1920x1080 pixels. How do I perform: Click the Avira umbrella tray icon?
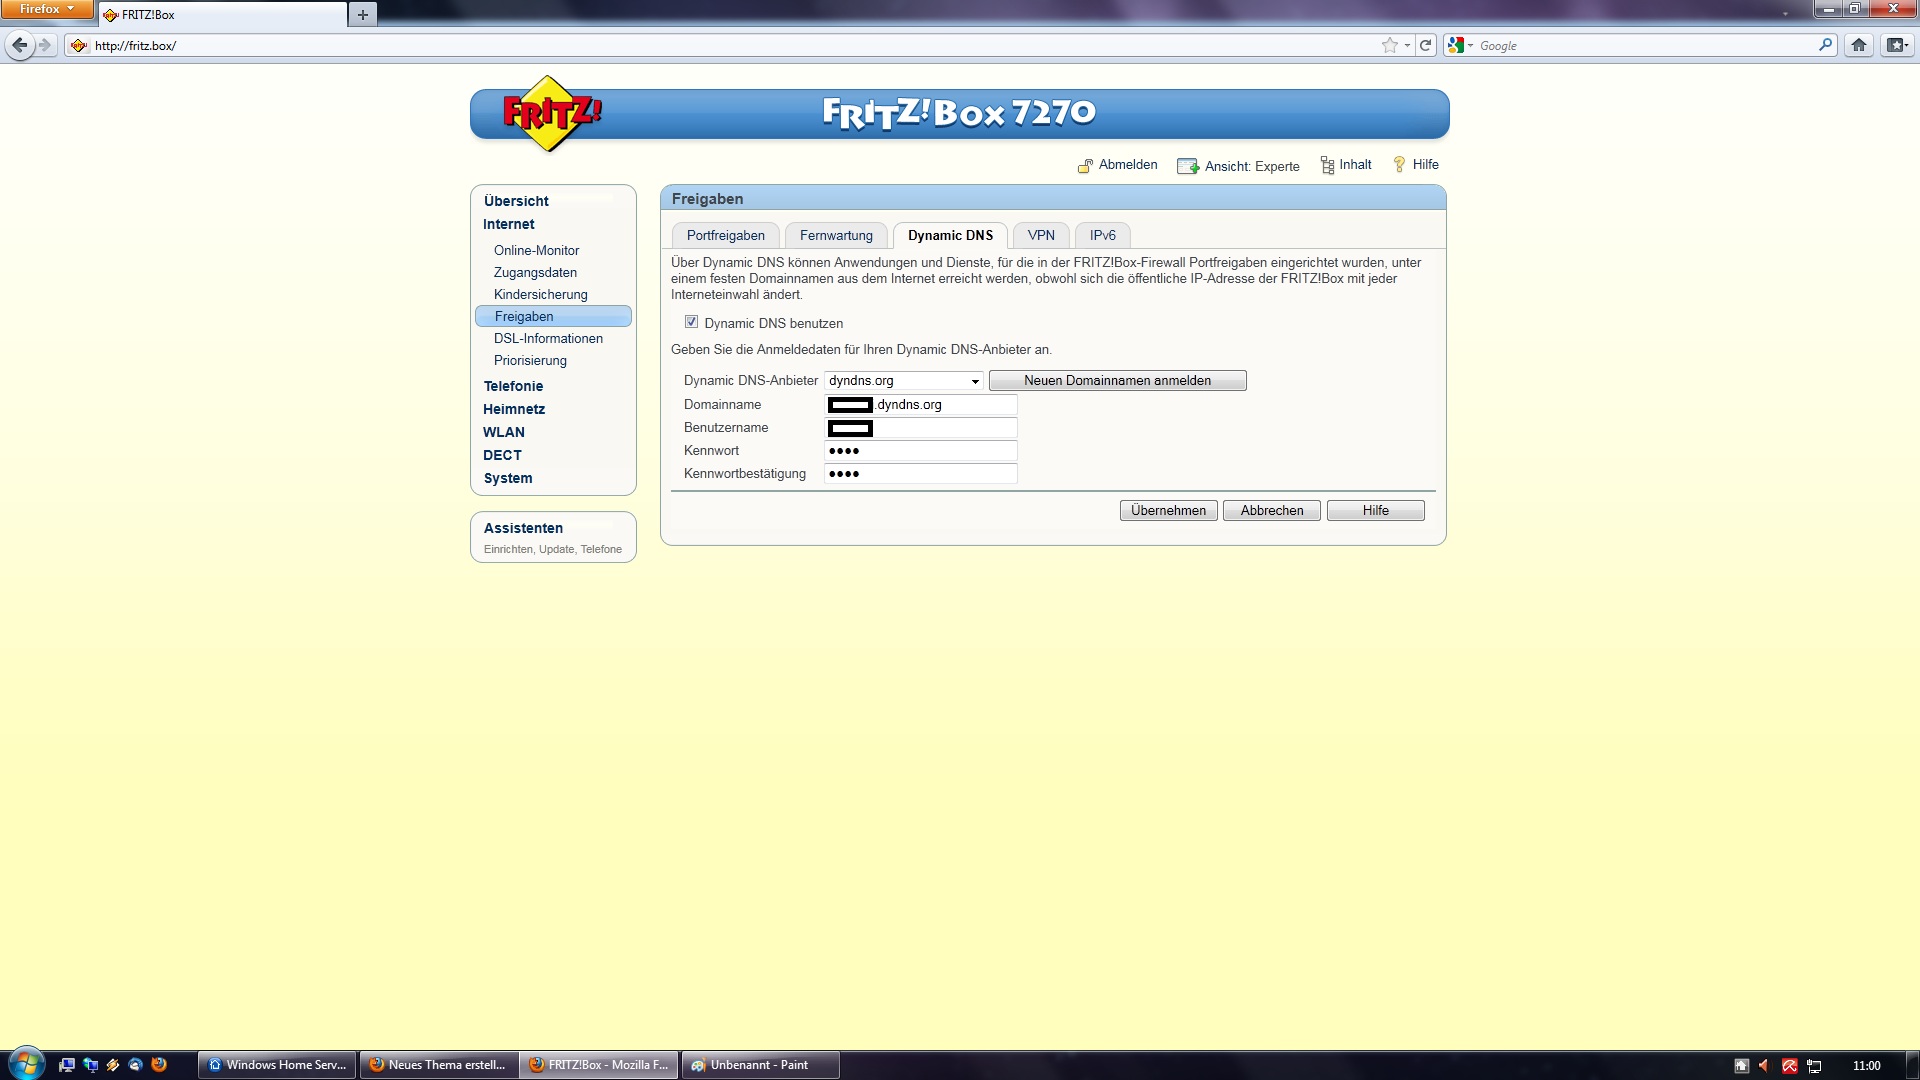click(x=1790, y=1066)
